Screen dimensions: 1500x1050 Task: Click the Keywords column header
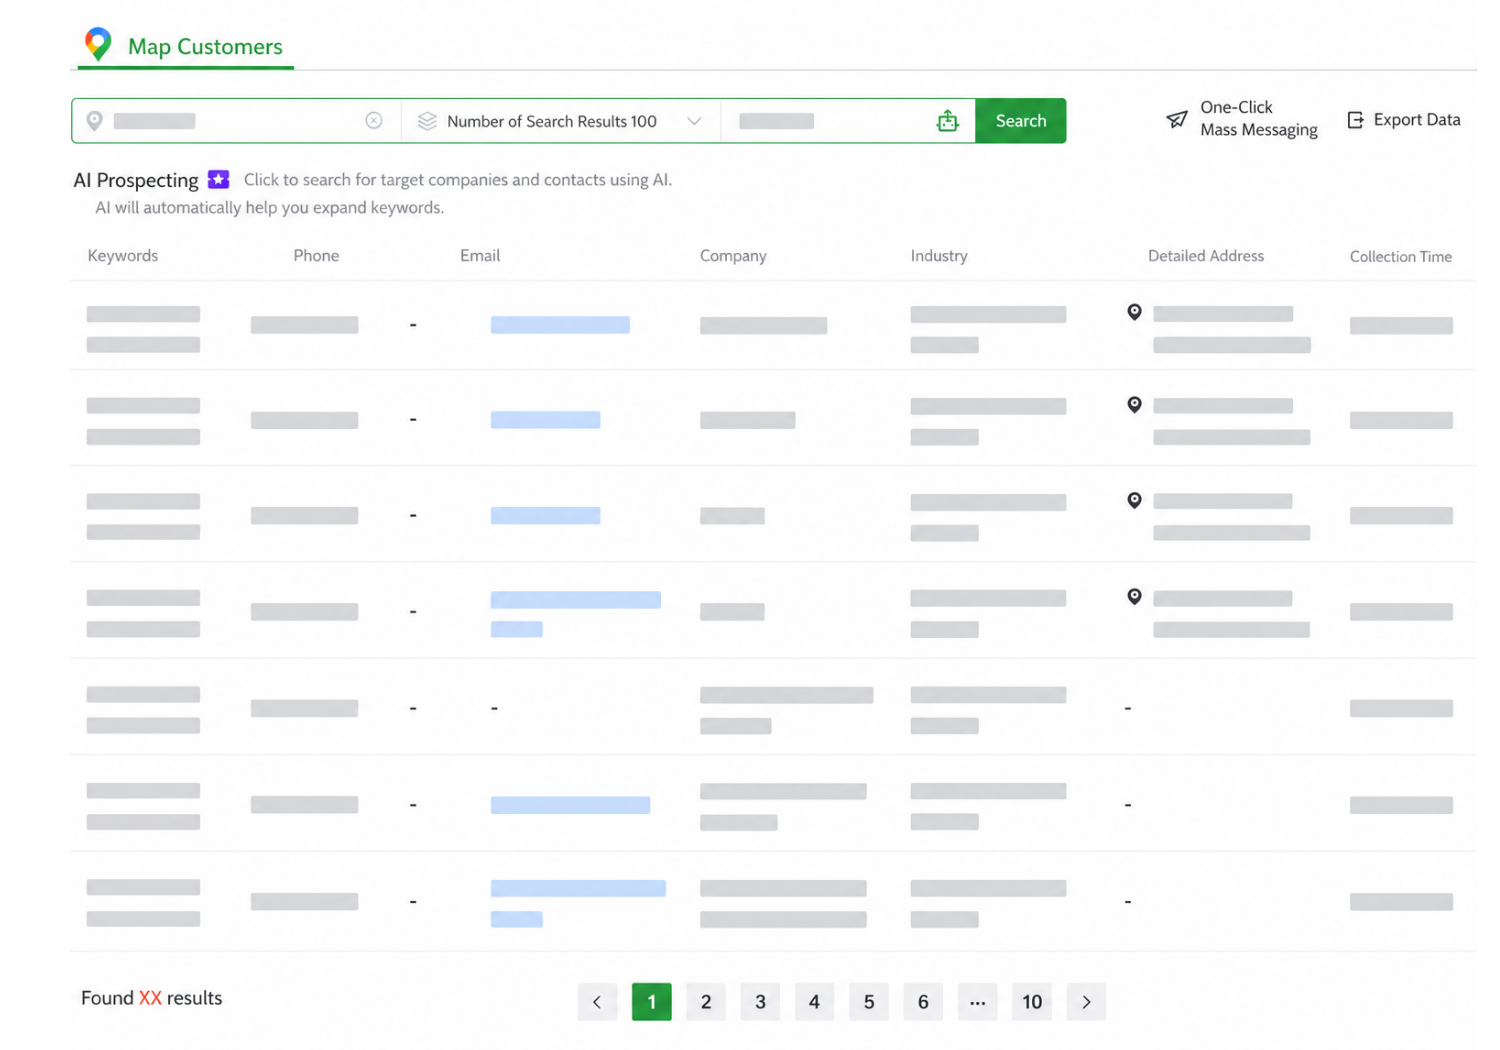point(123,256)
